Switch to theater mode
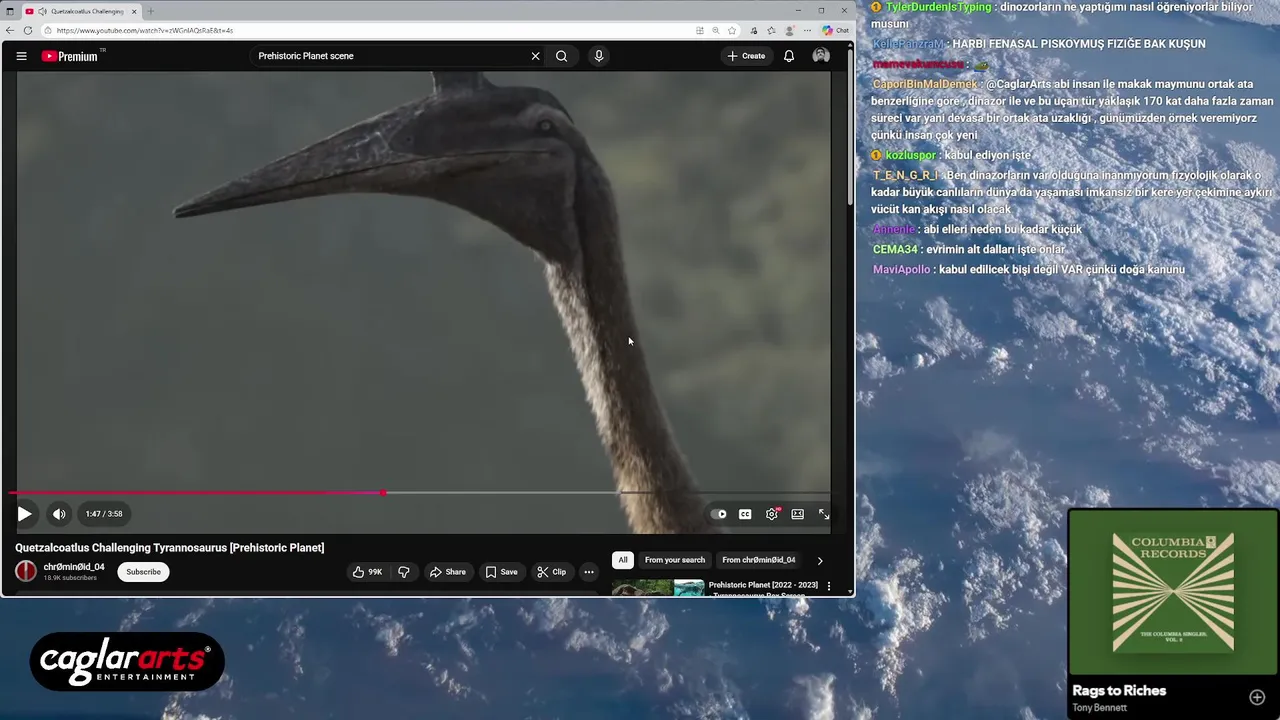 tap(798, 514)
